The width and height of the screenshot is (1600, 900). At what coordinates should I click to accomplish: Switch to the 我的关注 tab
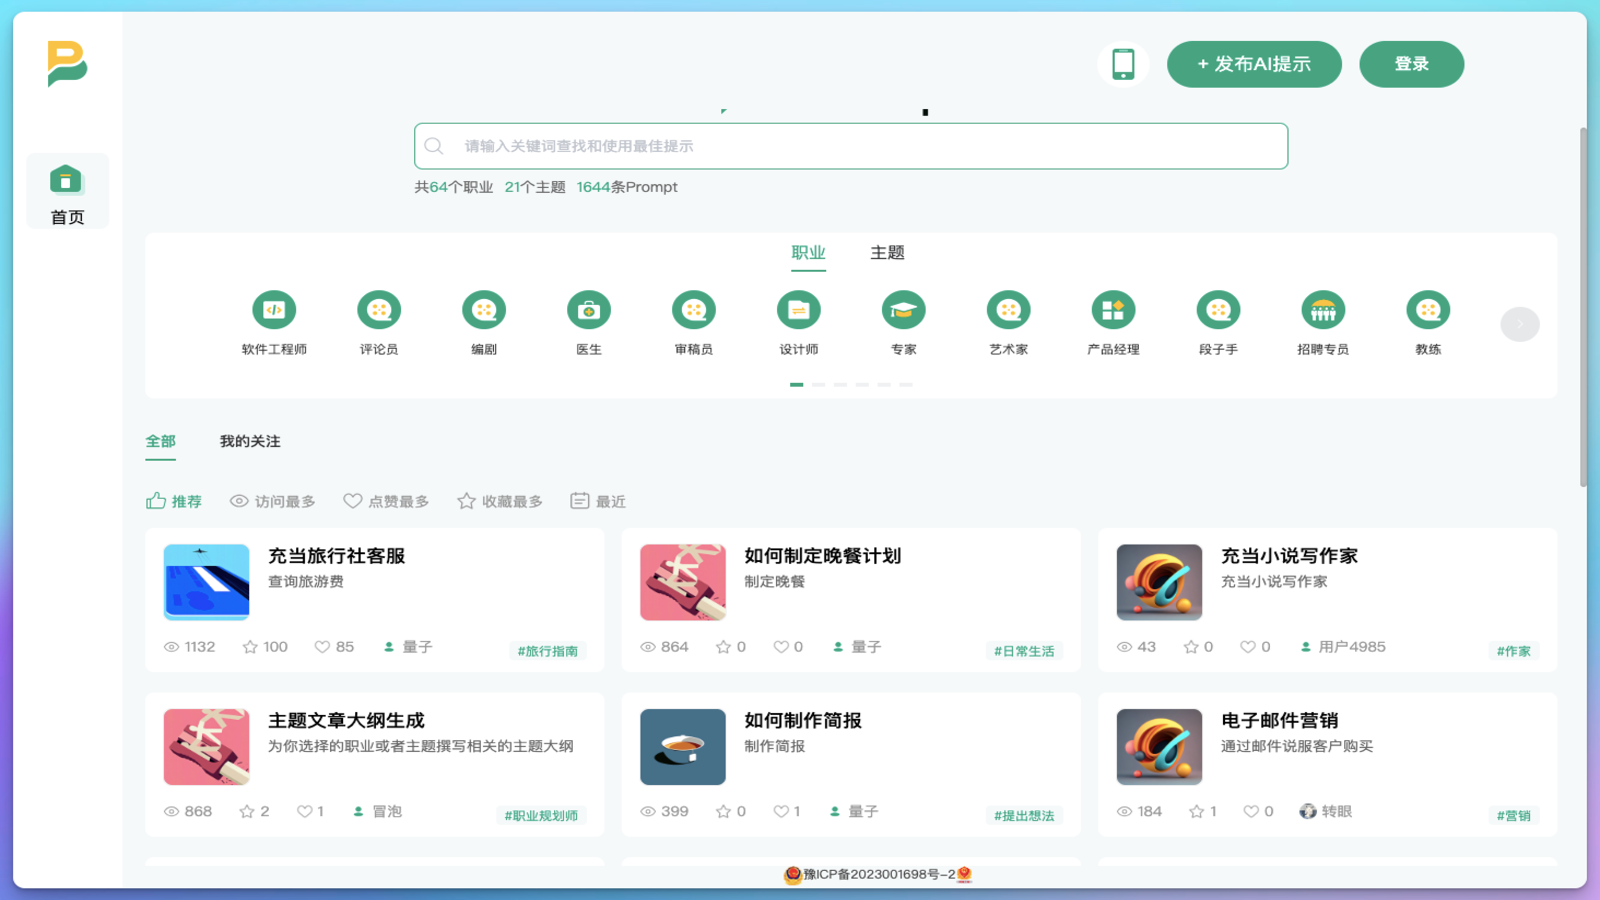tap(249, 441)
